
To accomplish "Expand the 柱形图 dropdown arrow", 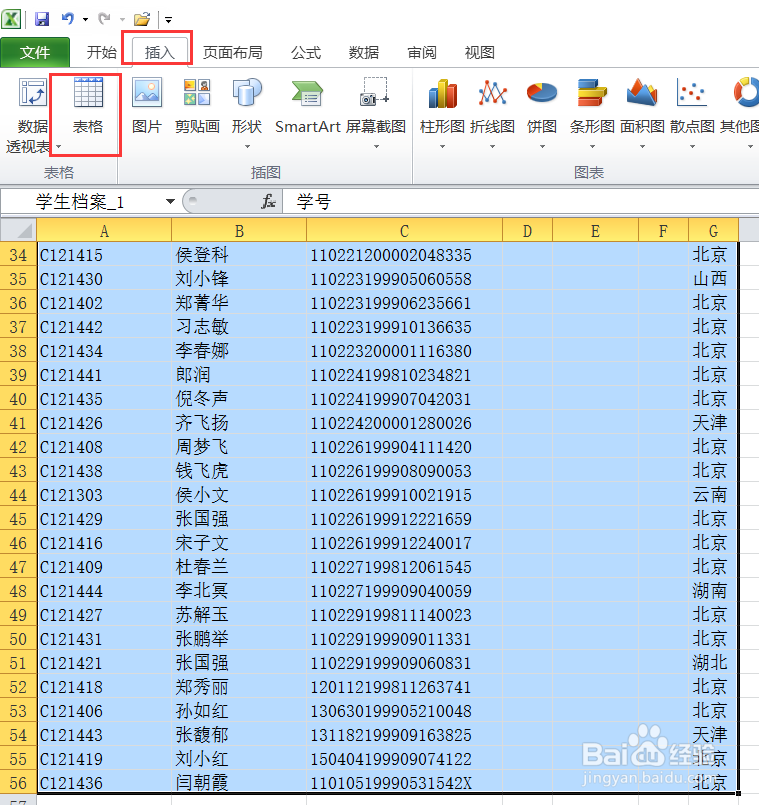I will click(x=442, y=147).
